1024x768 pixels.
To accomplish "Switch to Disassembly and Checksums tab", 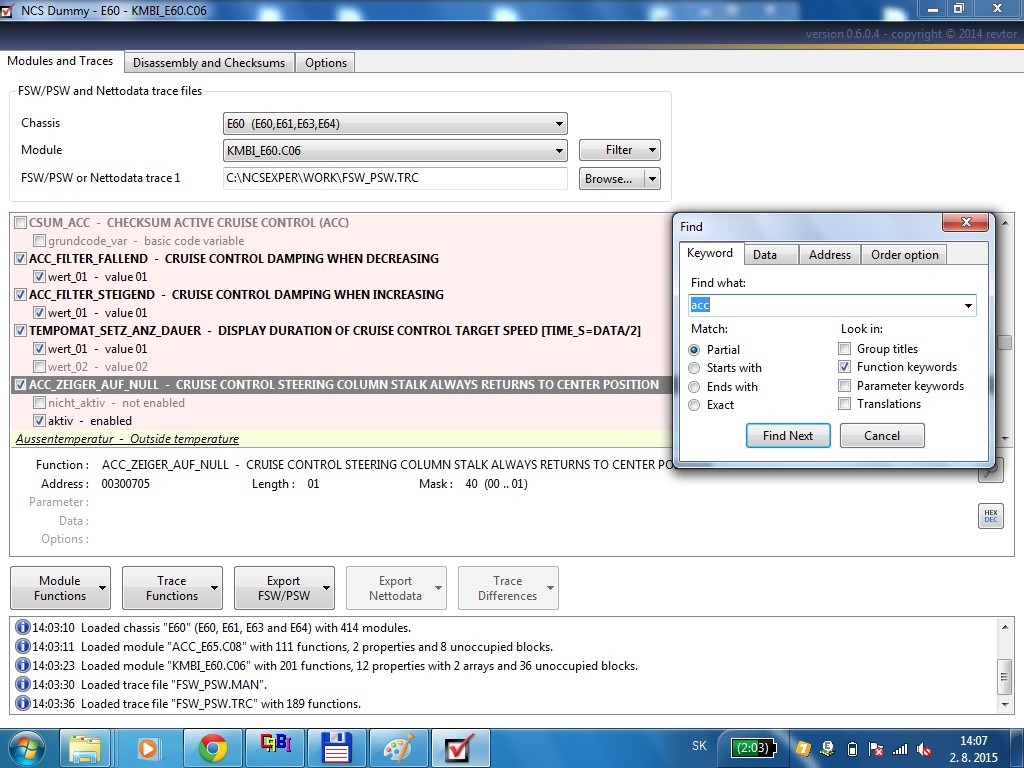I will (x=209, y=63).
